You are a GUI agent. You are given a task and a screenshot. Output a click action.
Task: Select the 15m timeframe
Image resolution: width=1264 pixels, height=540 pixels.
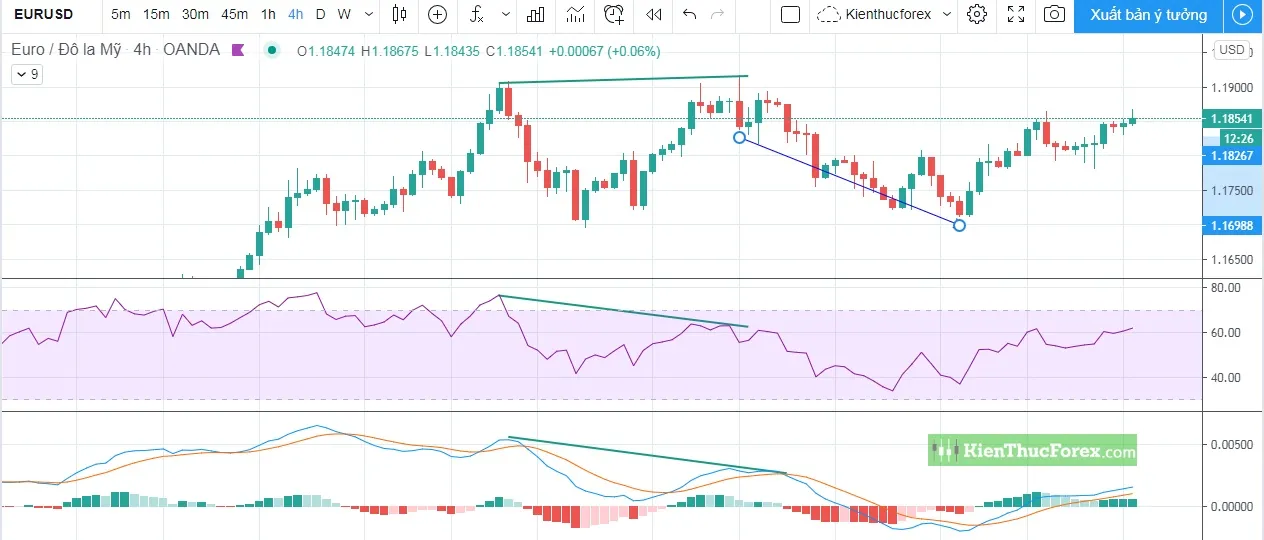pyautogui.click(x=156, y=14)
